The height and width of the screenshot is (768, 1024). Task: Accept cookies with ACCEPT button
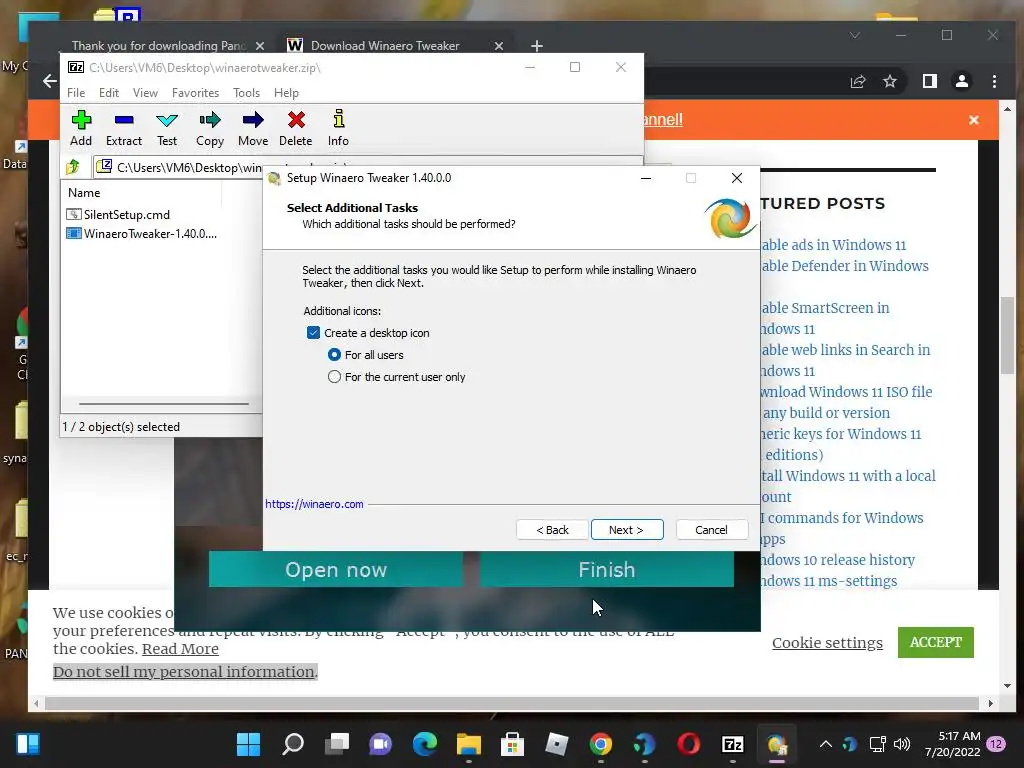coord(935,643)
